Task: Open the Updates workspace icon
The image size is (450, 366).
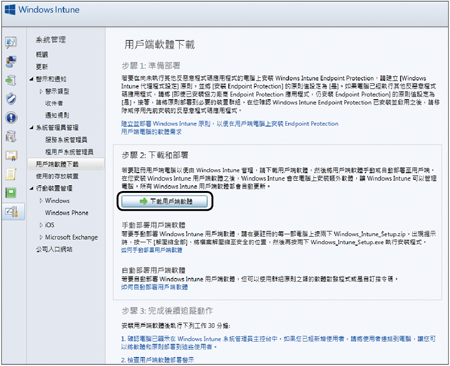Action: click(11, 80)
